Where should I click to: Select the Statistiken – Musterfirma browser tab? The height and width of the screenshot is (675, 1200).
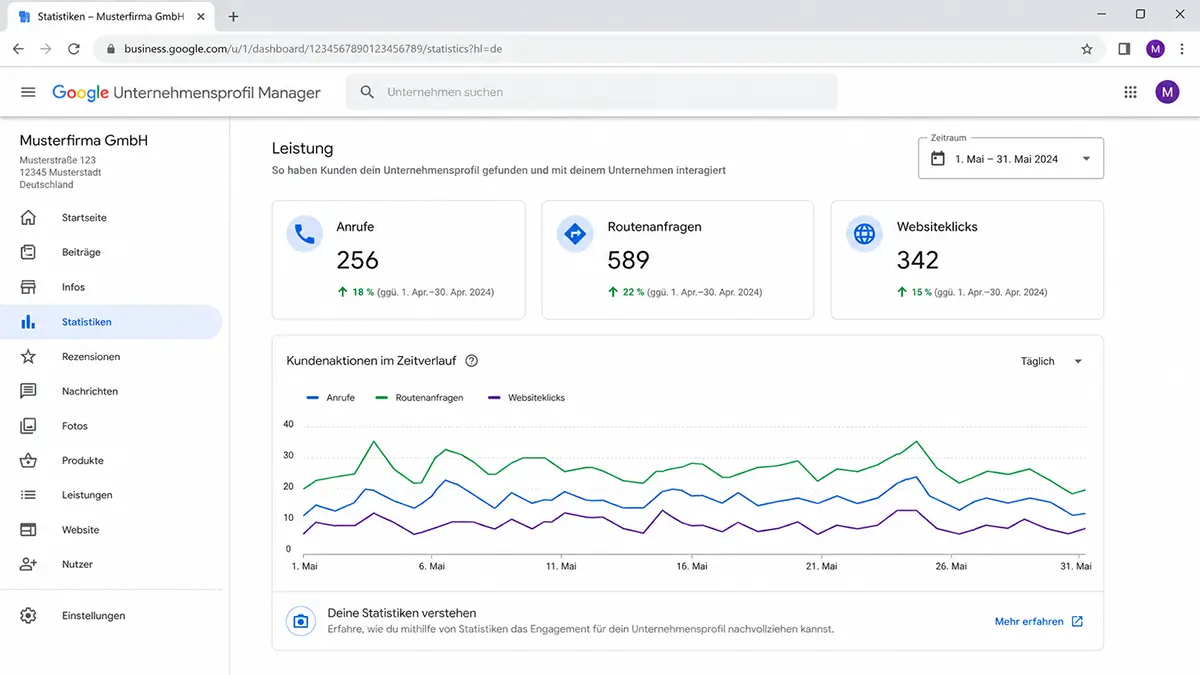[x=110, y=17]
